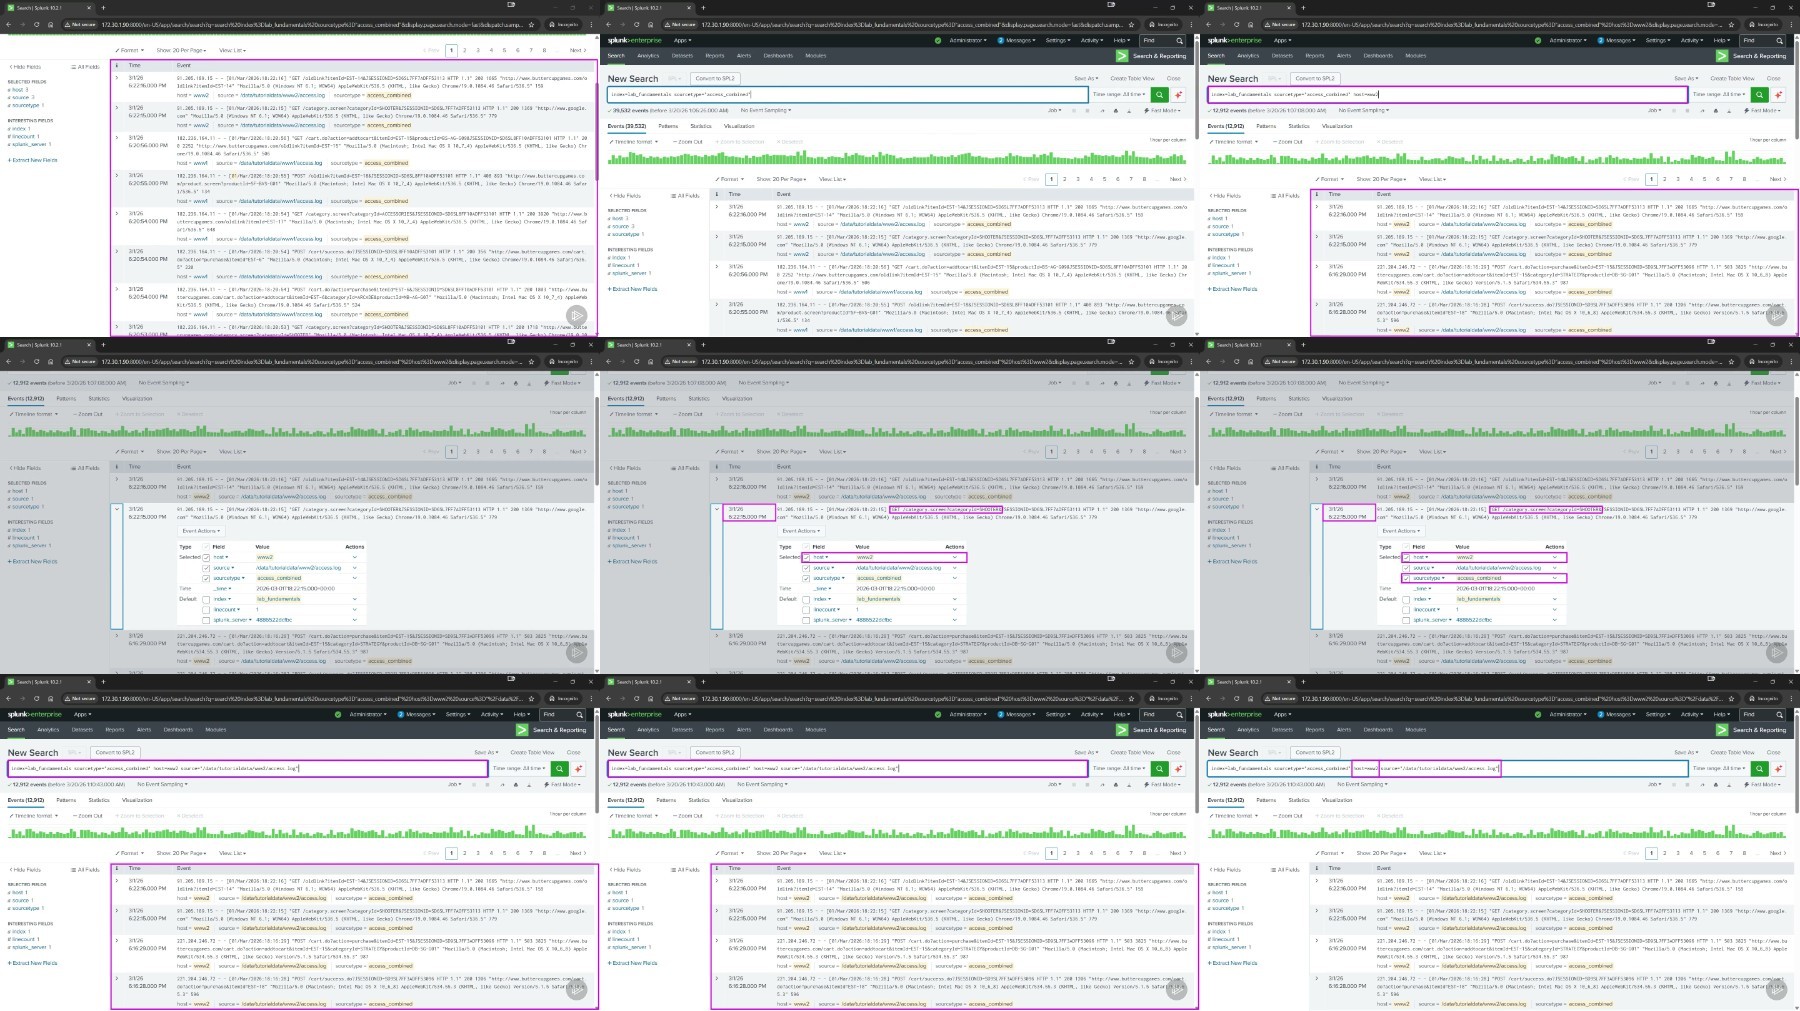Click Next page link in top-left screenshot
This screenshot has height=1011, width=1800.
pos(577,50)
